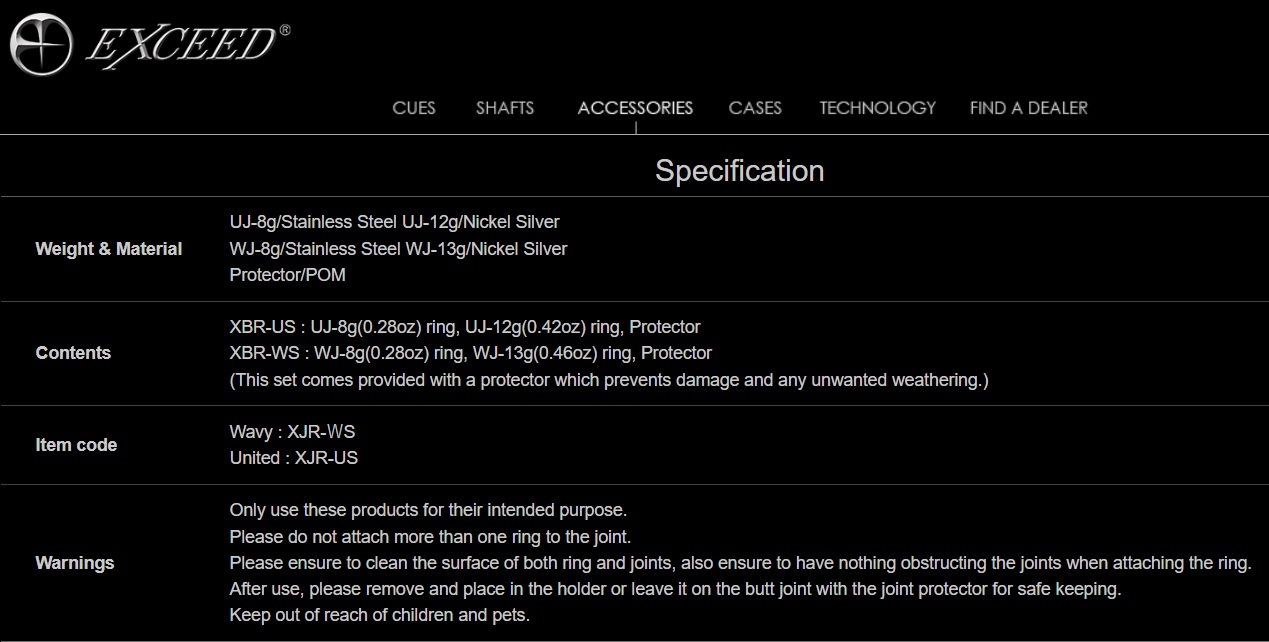Click the United : XJR-US item code

pyautogui.click(x=294, y=458)
